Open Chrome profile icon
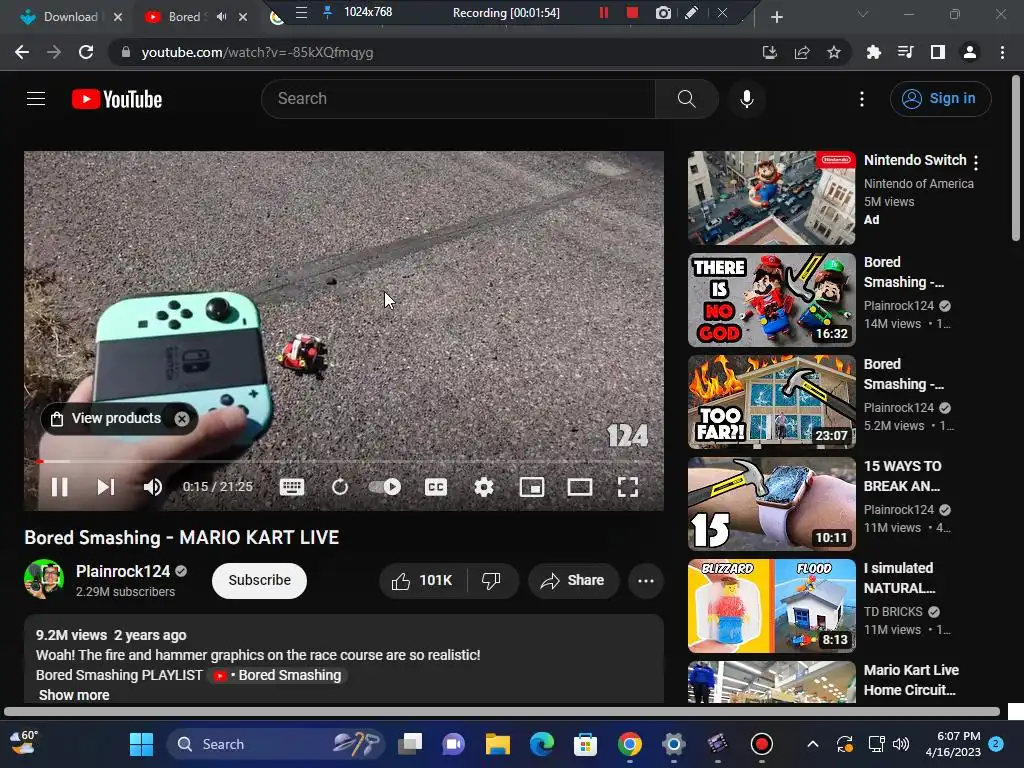This screenshot has height=768, width=1024. [970, 52]
